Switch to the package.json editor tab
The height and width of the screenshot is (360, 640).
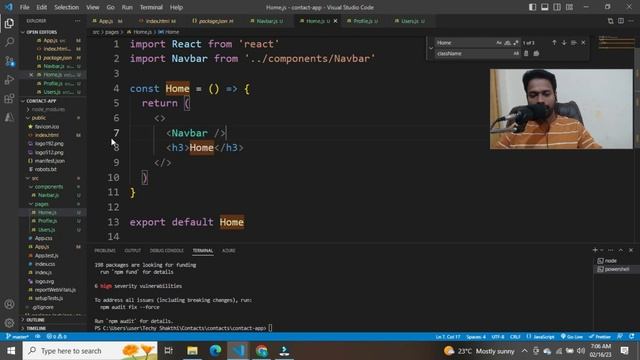tap(212, 21)
